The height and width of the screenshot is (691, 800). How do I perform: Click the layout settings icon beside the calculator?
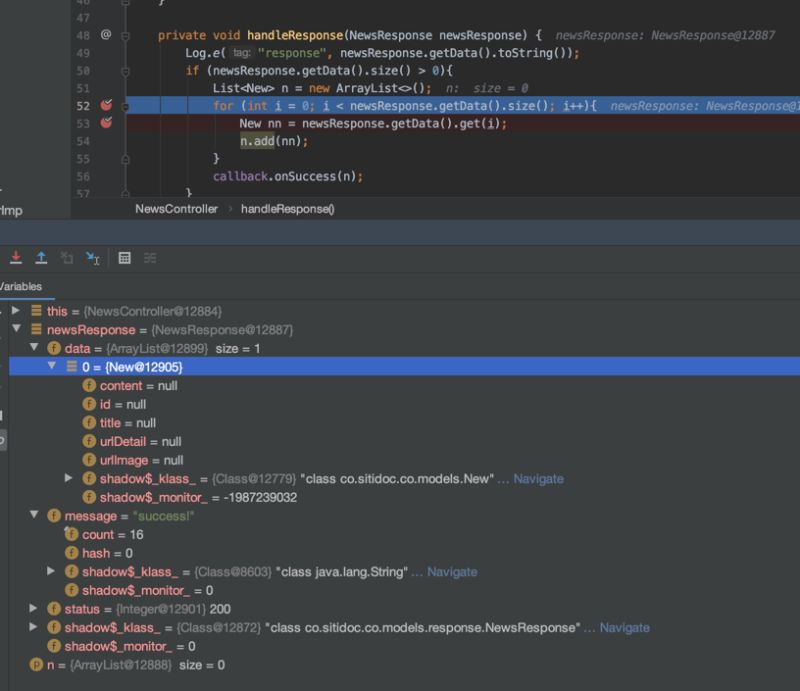[150, 258]
